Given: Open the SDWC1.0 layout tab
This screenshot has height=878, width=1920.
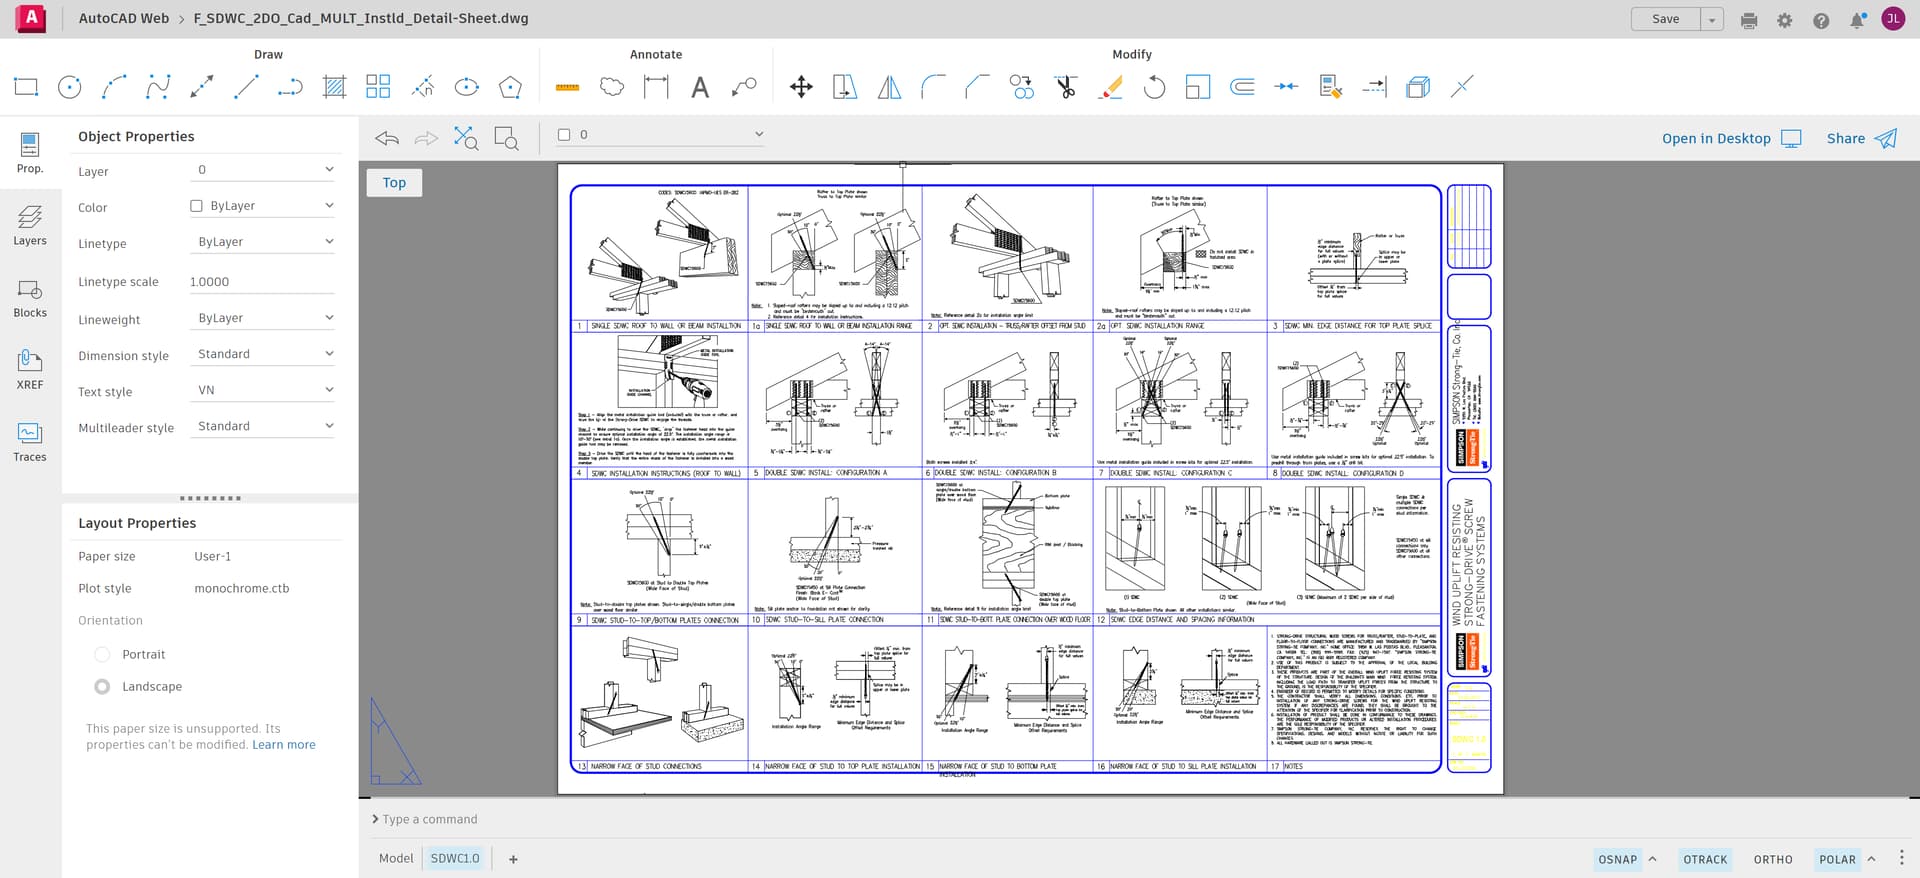Looking at the screenshot, I should 455,858.
